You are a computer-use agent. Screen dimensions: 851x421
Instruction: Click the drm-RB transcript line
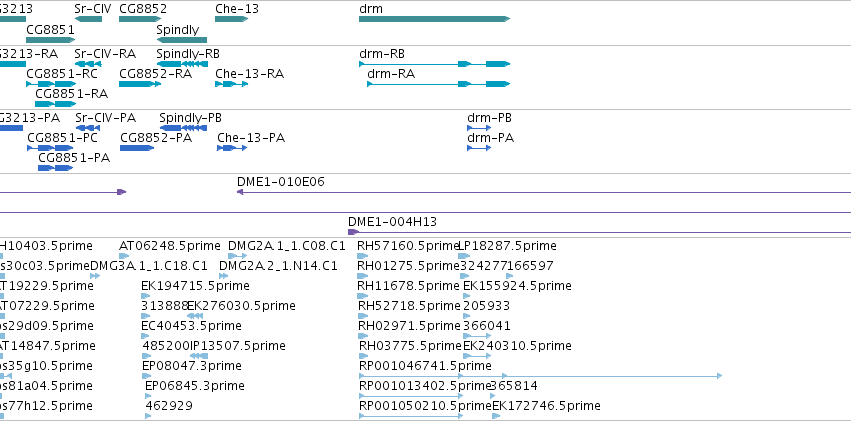(434, 64)
